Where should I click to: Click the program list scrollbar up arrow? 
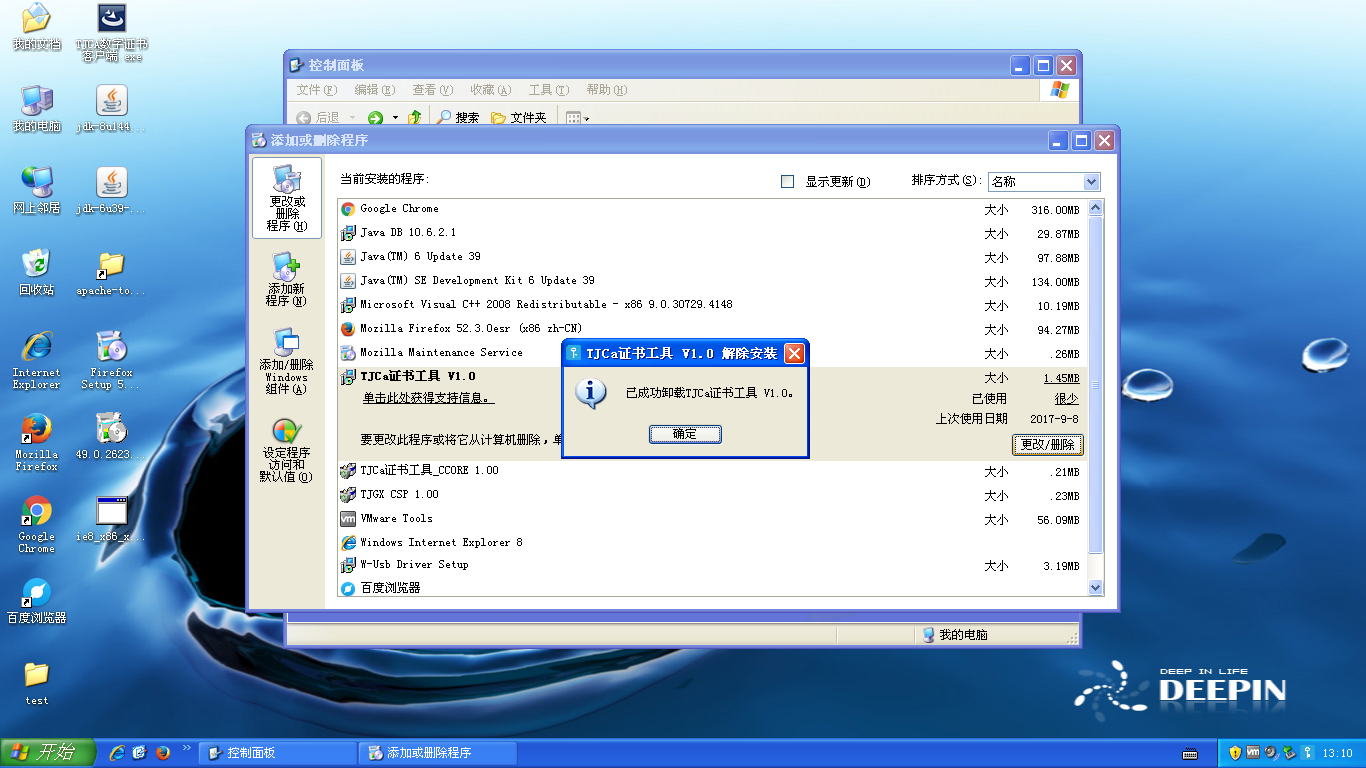pos(1095,208)
